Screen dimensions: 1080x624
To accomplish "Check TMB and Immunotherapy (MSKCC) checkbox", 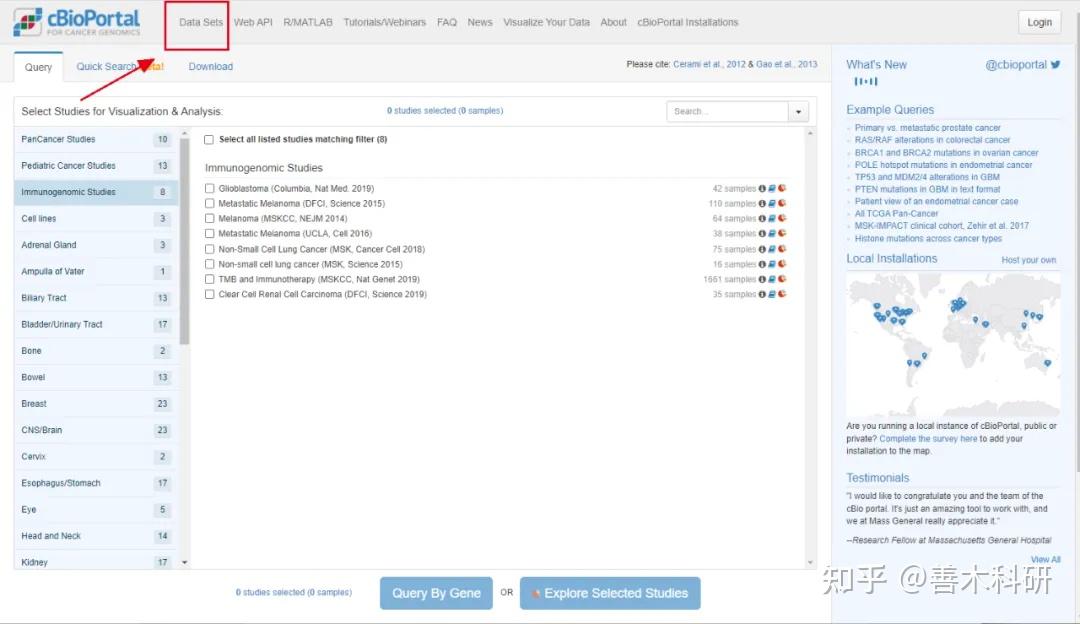I will [209, 280].
